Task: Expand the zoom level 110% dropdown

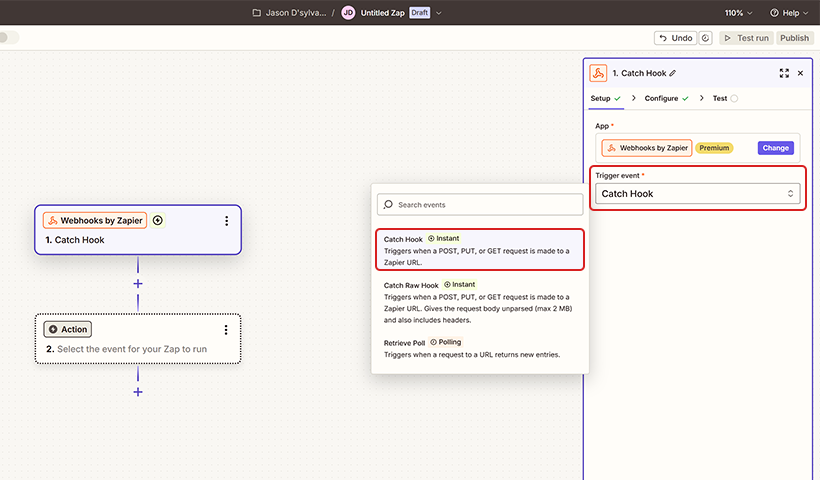Action: (x=740, y=13)
